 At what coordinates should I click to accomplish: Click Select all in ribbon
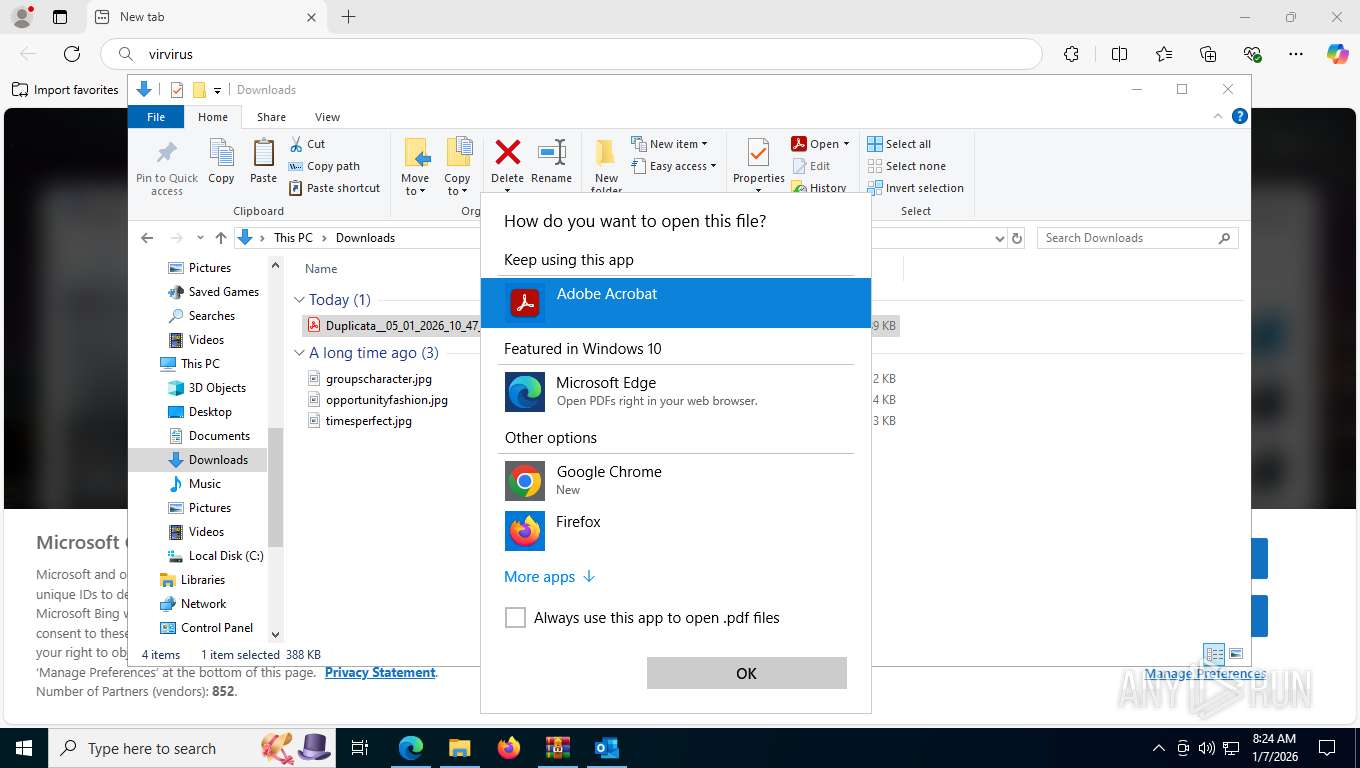(899, 144)
